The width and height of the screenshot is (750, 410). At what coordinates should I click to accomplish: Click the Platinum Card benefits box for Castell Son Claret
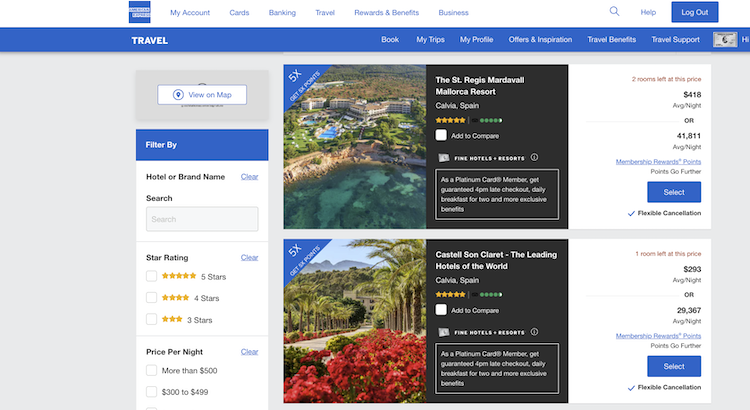point(497,368)
